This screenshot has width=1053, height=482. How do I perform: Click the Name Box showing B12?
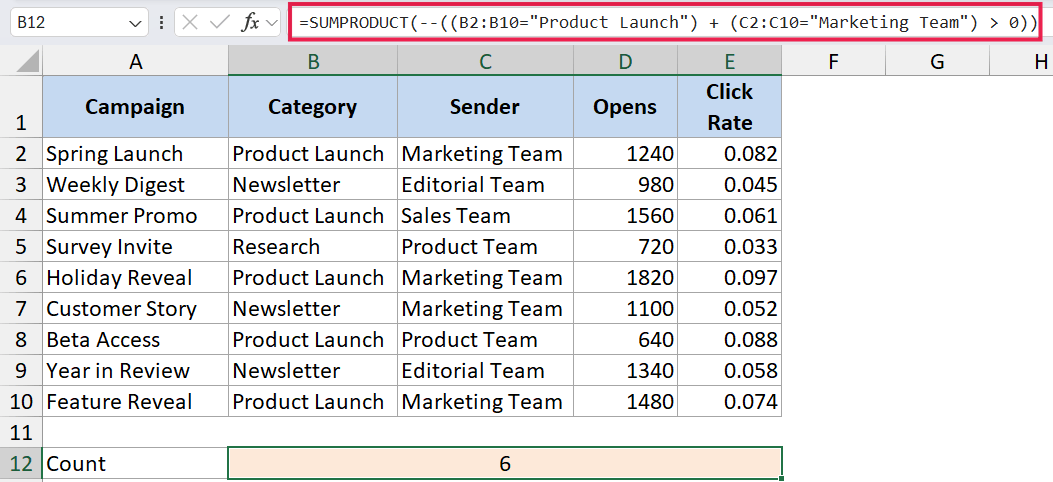coord(79,23)
